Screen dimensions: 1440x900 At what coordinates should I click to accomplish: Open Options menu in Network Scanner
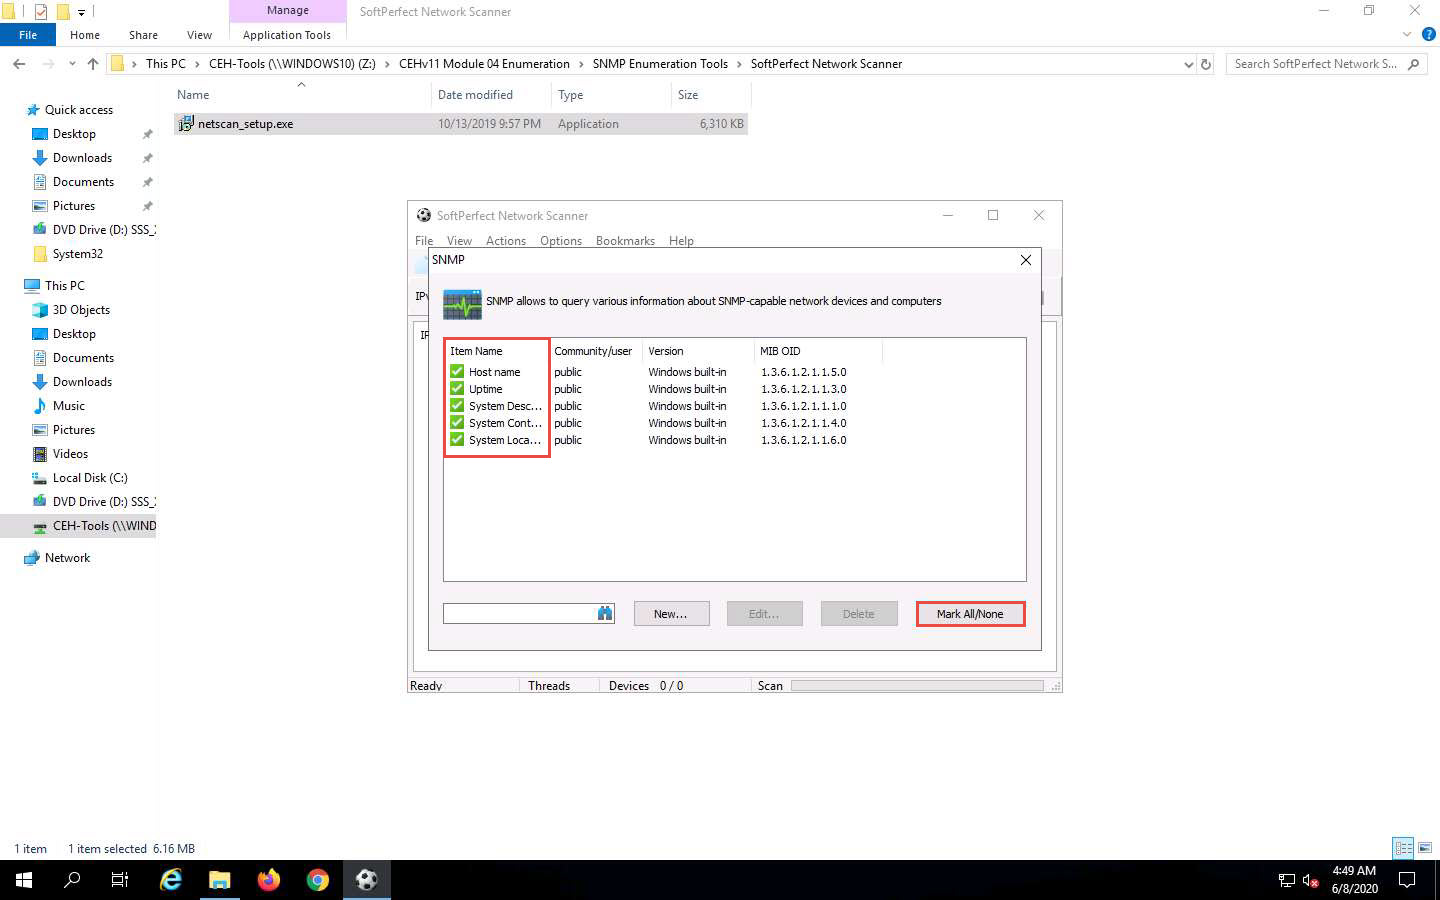pyautogui.click(x=561, y=241)
